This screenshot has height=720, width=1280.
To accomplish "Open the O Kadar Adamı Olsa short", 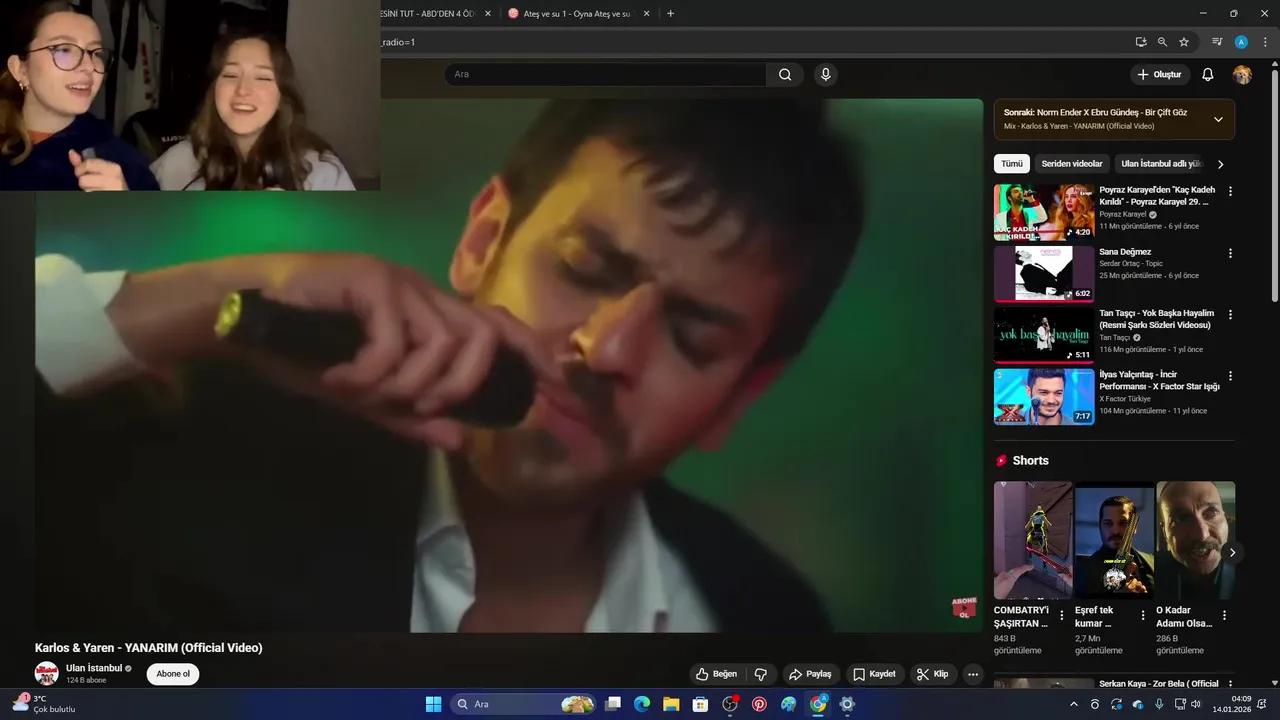I will (1196, 540).
